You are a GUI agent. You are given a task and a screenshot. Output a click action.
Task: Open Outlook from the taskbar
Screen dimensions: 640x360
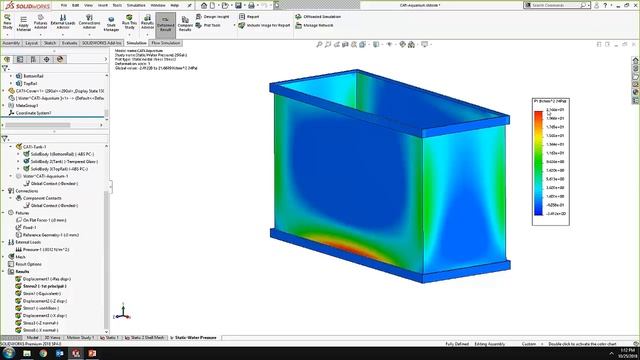(60, 353)
